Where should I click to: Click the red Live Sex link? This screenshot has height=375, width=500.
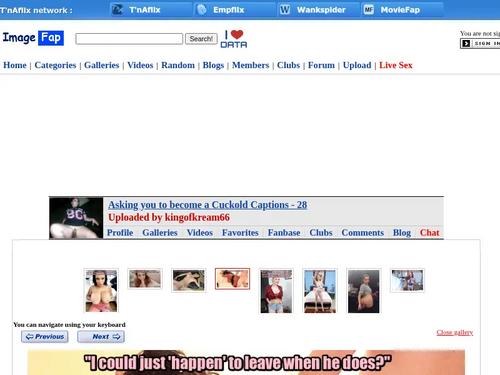coord(396,65)
